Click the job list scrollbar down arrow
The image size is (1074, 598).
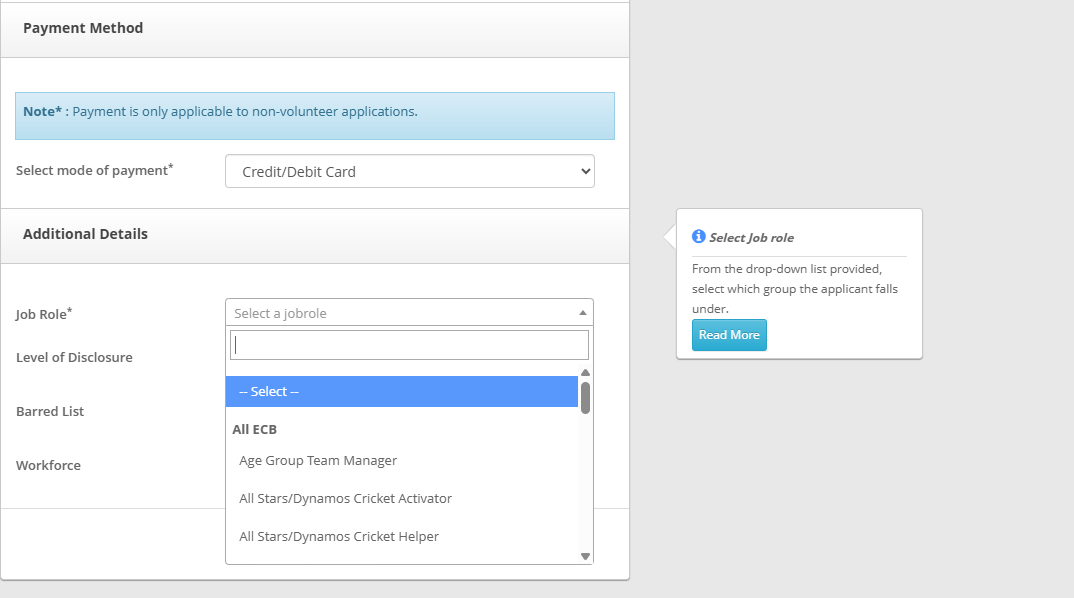(x=585, y=556)
